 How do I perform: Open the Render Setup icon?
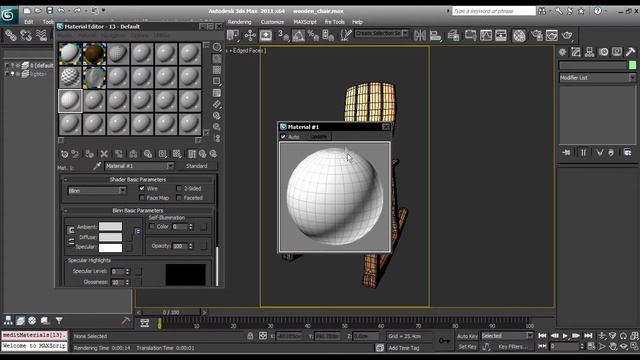[x=537, y=36]
